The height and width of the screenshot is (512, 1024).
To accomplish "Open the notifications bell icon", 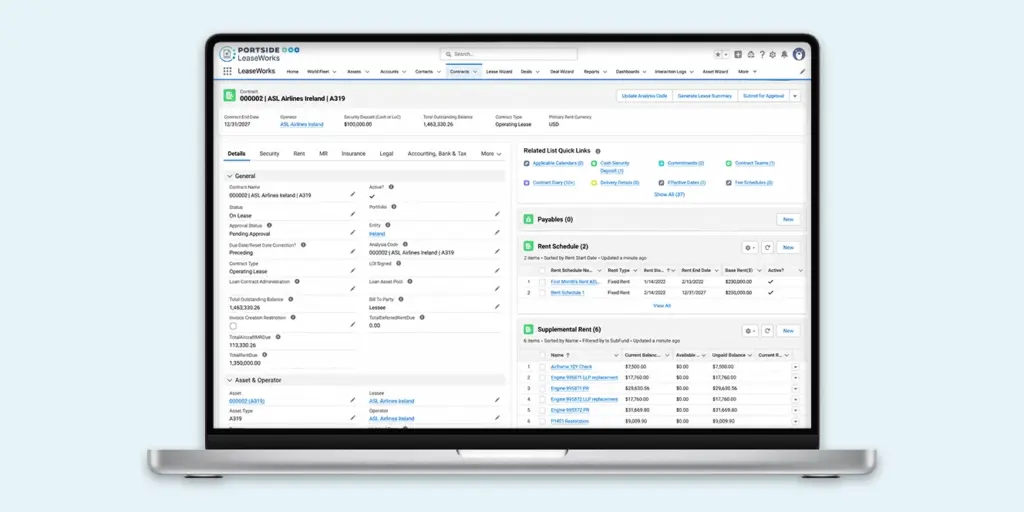I will (784, 54).
